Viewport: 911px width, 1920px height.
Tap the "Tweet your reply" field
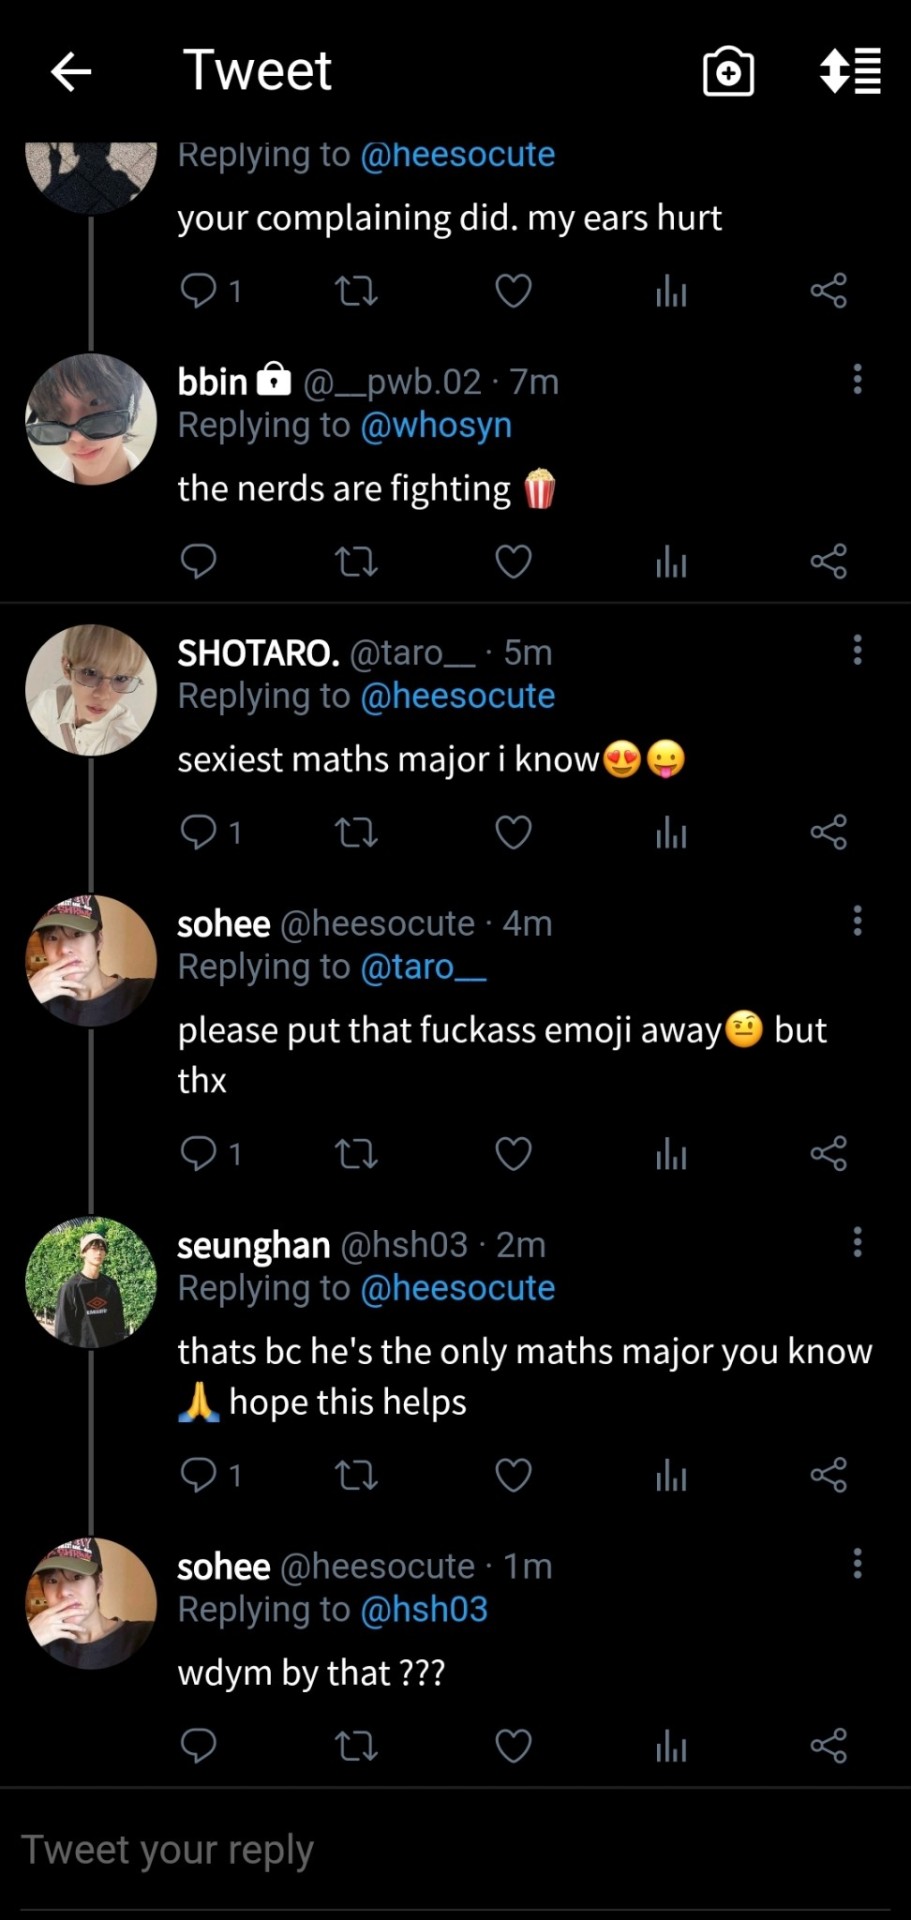[x=400, y=1850]
